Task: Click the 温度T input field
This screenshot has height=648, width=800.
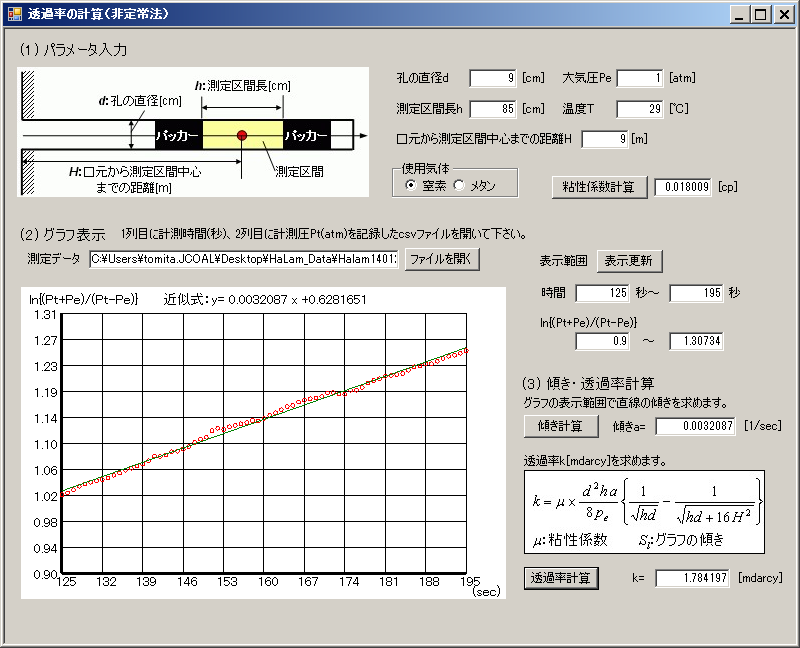Action: [639, 108]
